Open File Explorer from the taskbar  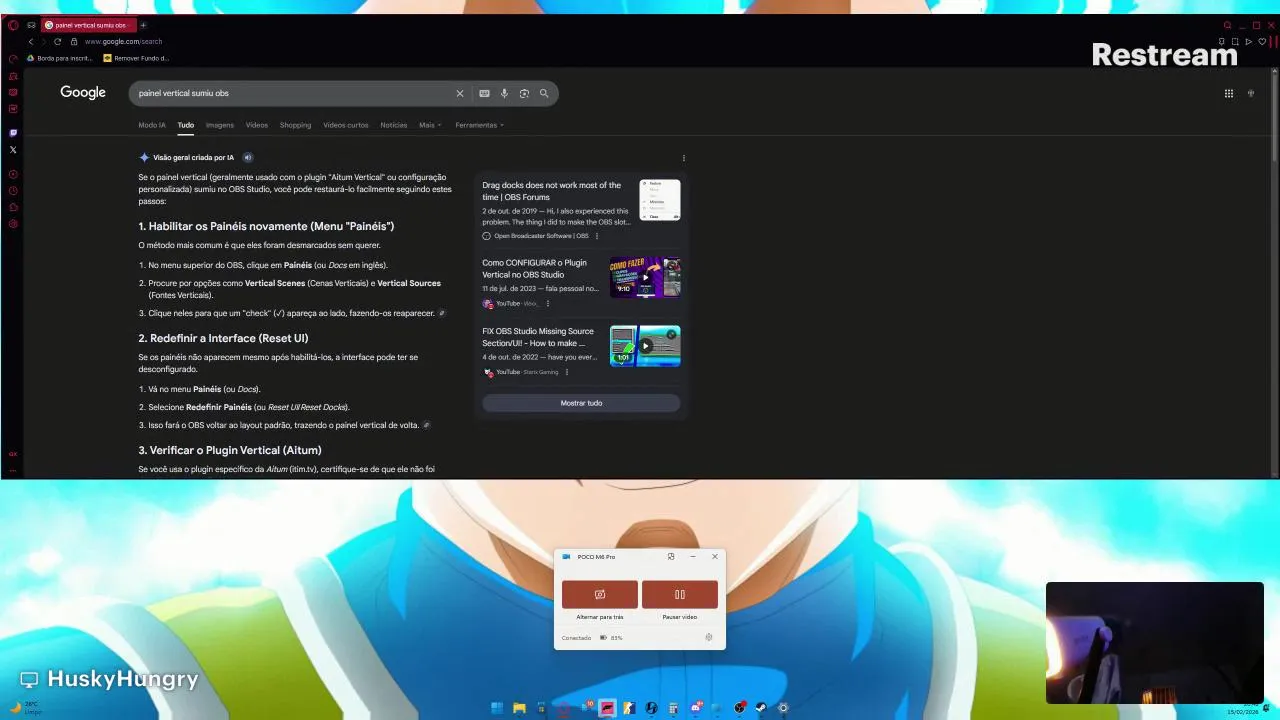tap(519, 708)
